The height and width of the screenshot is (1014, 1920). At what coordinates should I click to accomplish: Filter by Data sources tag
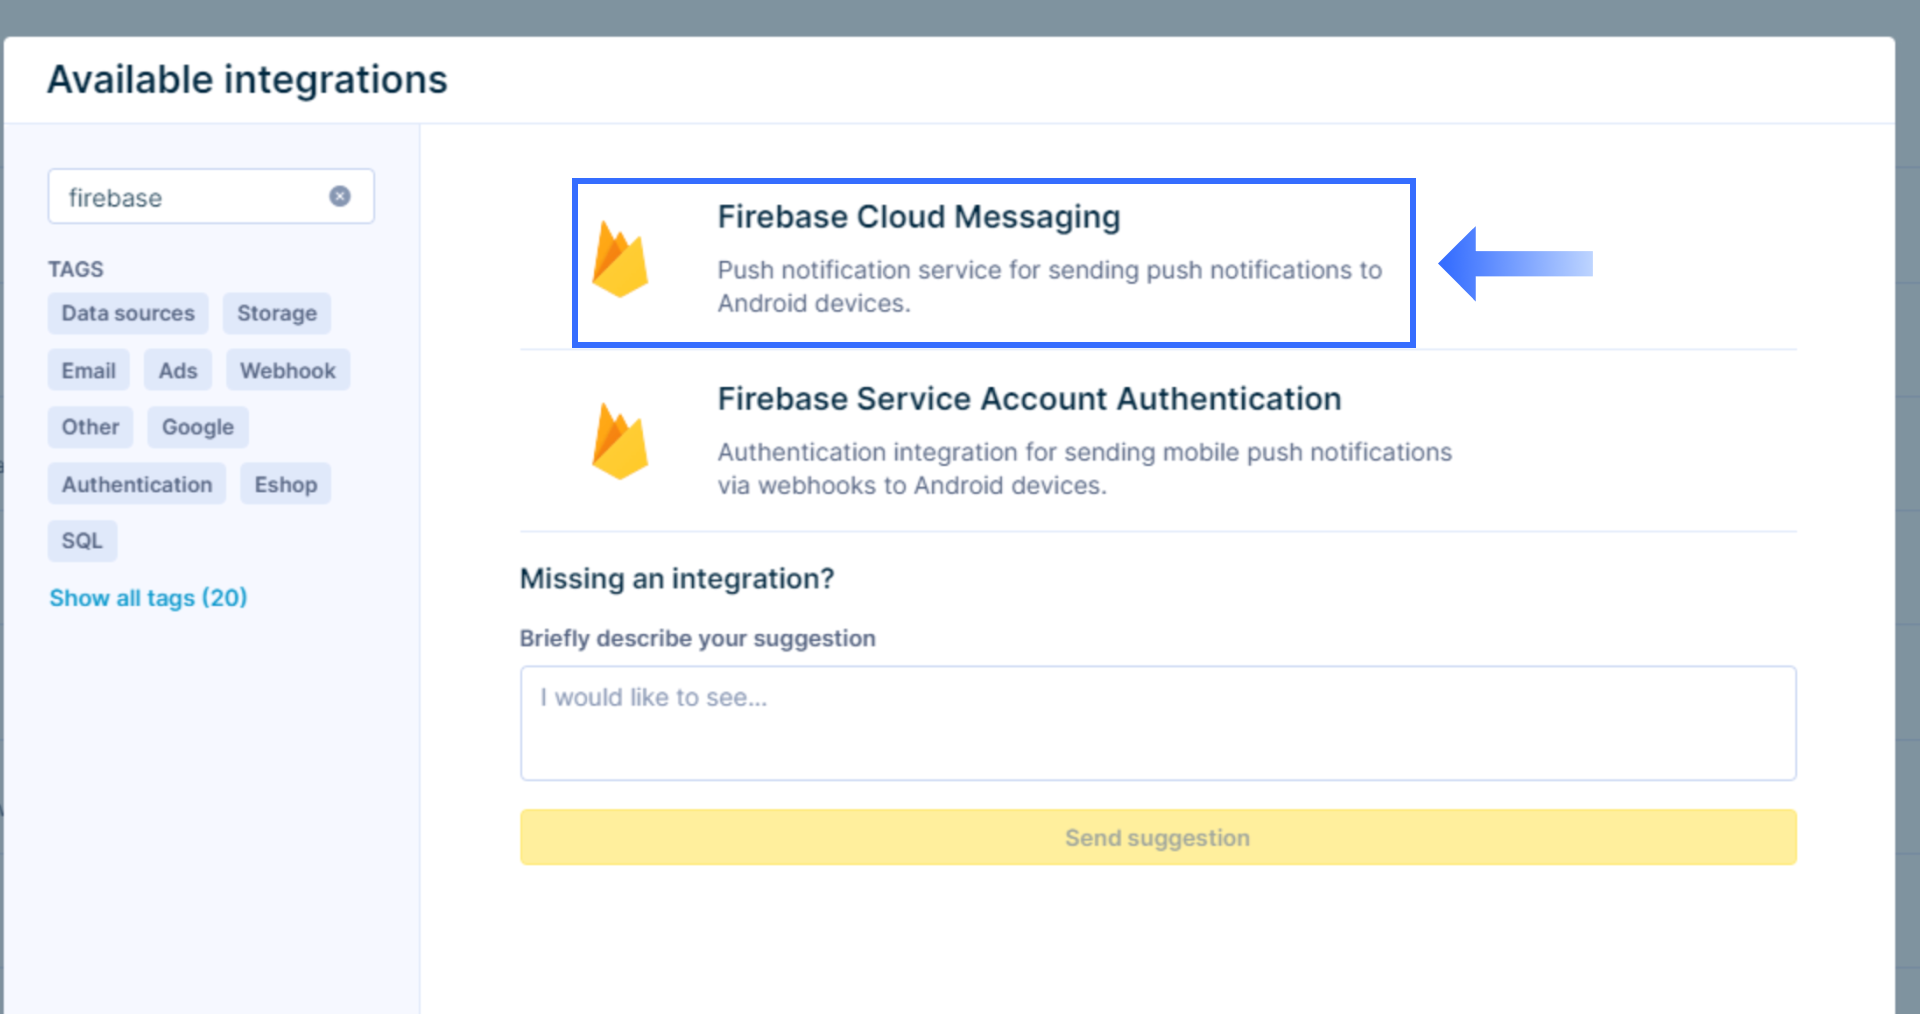(x=128, y=313)
